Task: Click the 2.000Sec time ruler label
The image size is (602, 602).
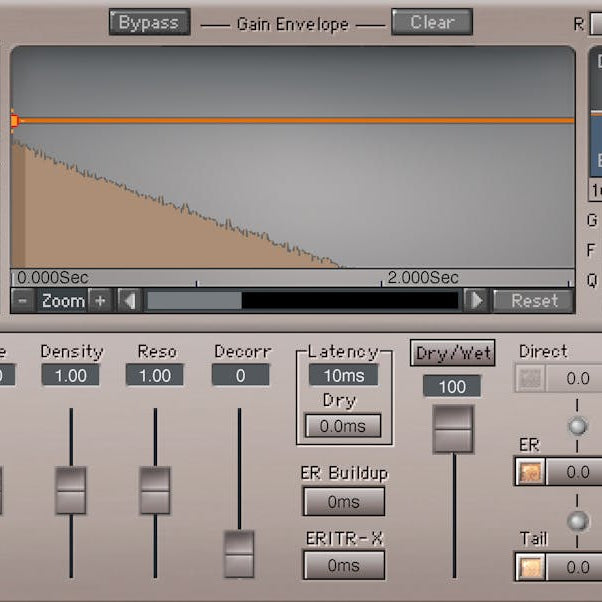Action: click(423, 278)
